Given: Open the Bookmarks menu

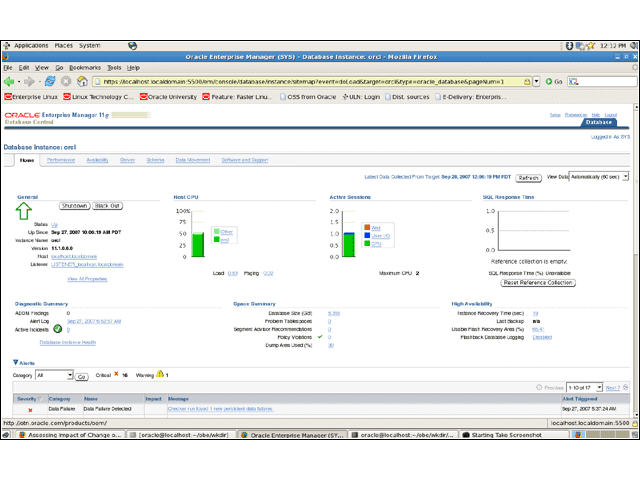Looking at the screenshot, I should coord(85,68).
